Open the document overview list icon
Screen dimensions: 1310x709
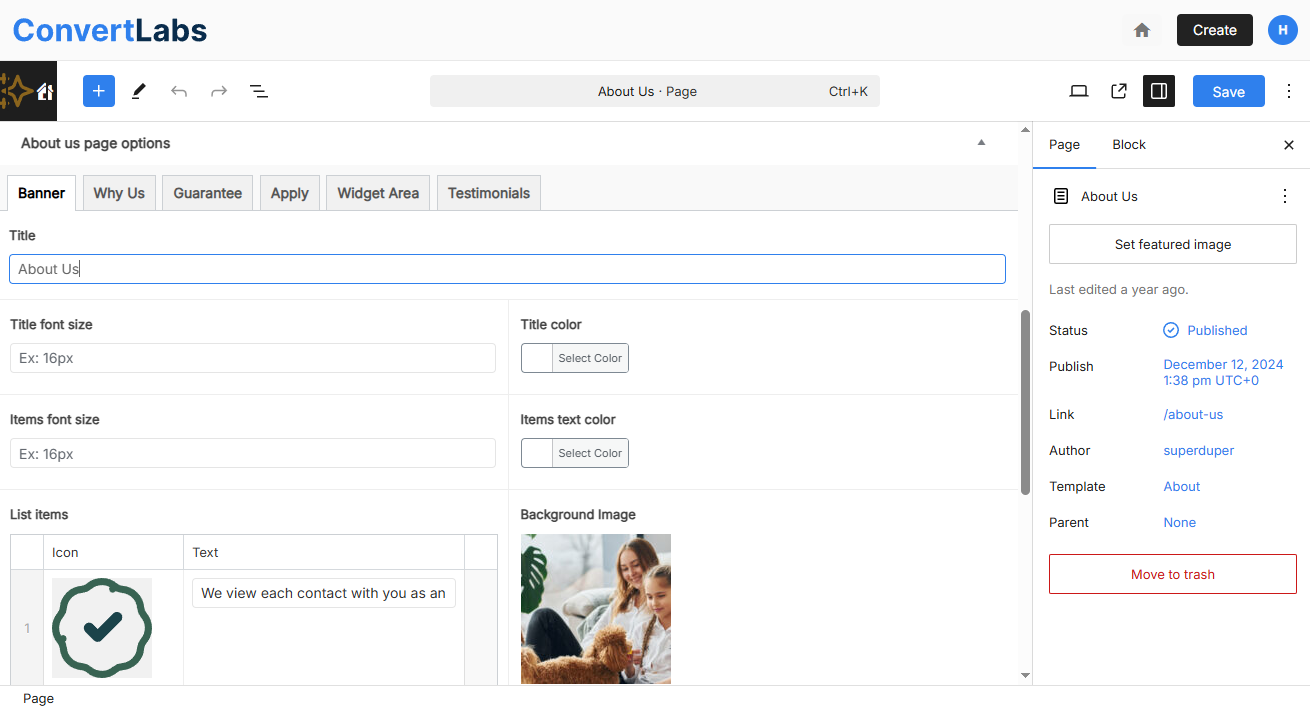click(258, 91)
